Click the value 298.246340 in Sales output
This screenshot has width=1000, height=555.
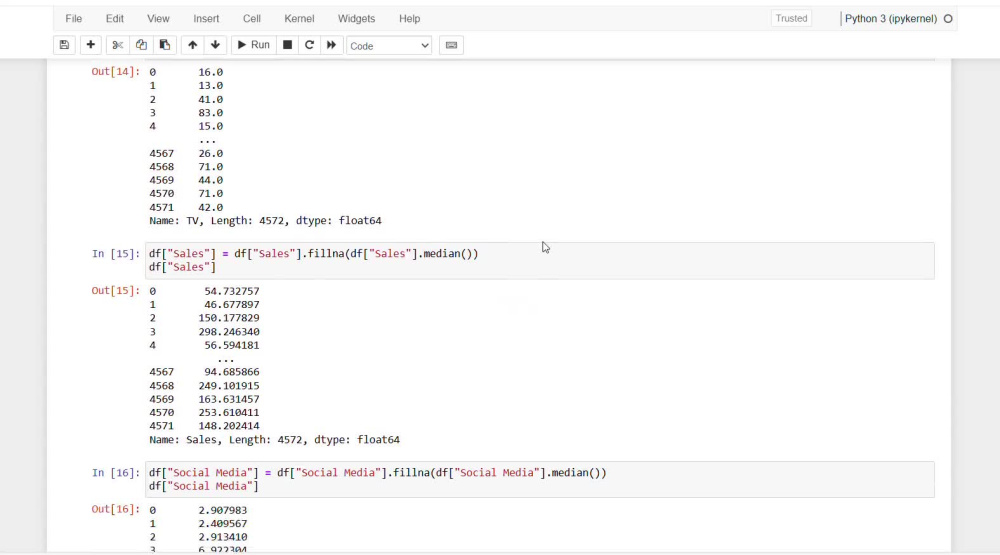pos(229,332)
